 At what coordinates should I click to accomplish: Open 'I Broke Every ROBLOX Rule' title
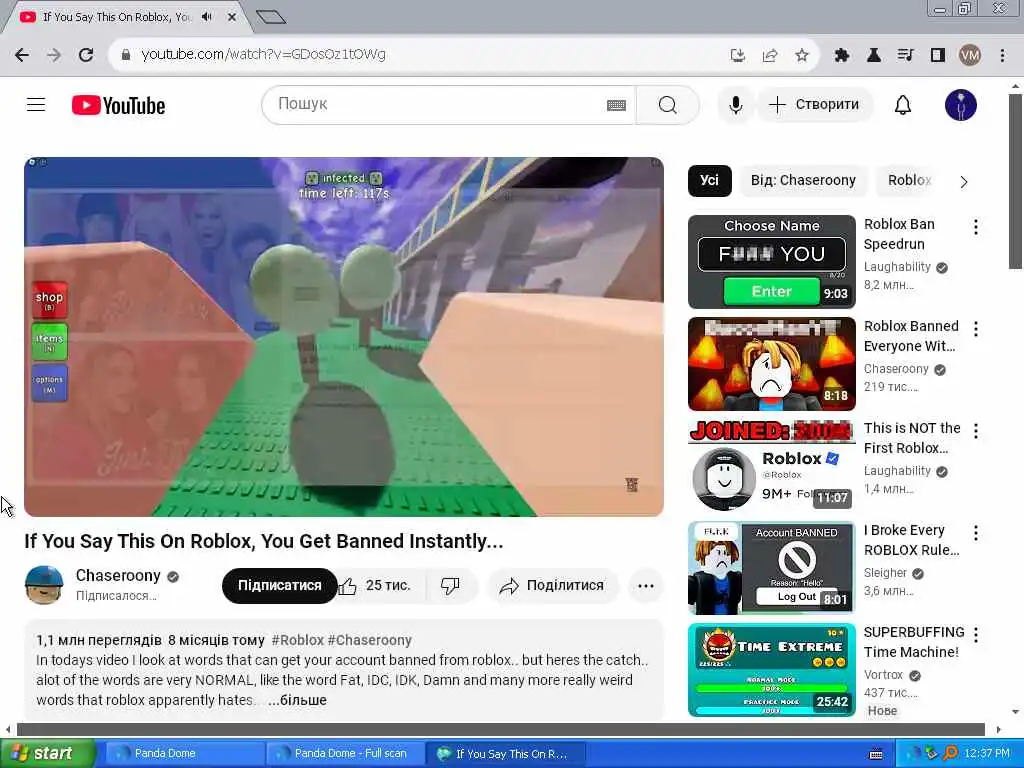coord(912,540)
